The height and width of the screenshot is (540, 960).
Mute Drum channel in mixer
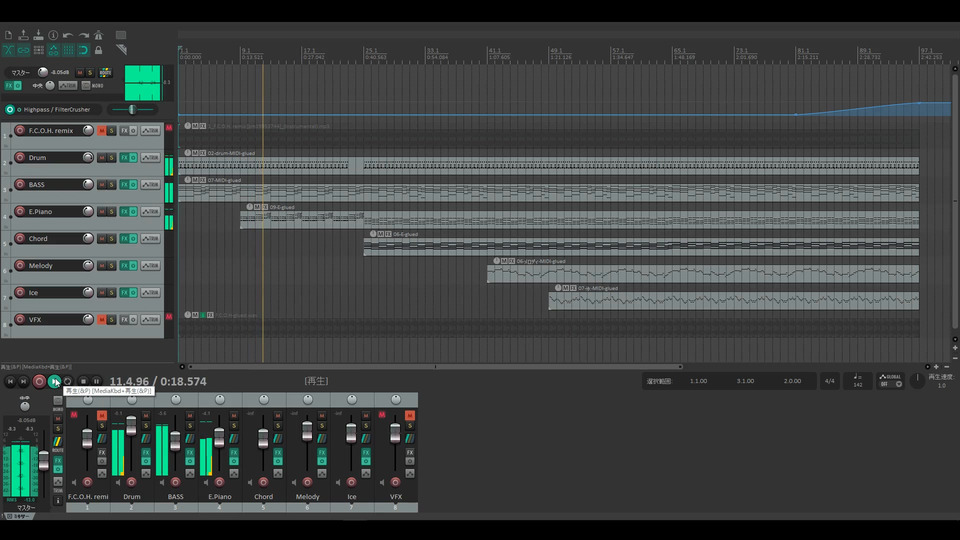point(146,416)
